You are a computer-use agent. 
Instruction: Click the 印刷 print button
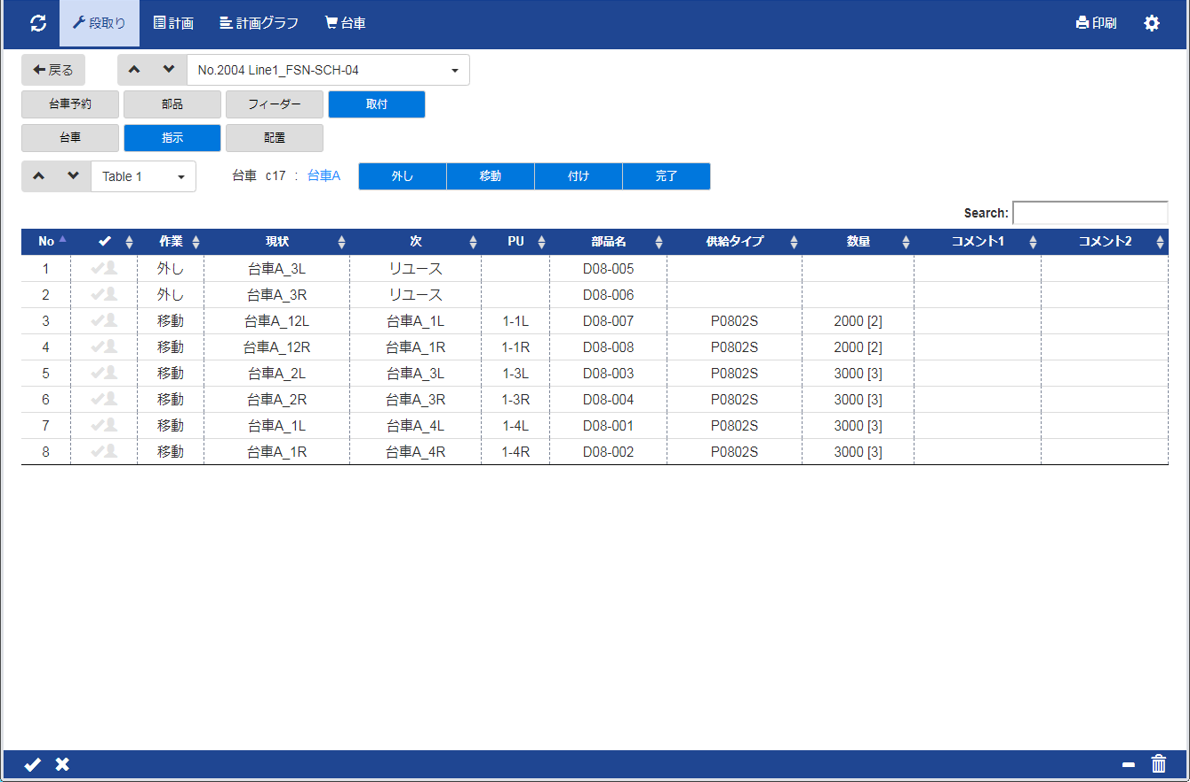point(1096,23)
